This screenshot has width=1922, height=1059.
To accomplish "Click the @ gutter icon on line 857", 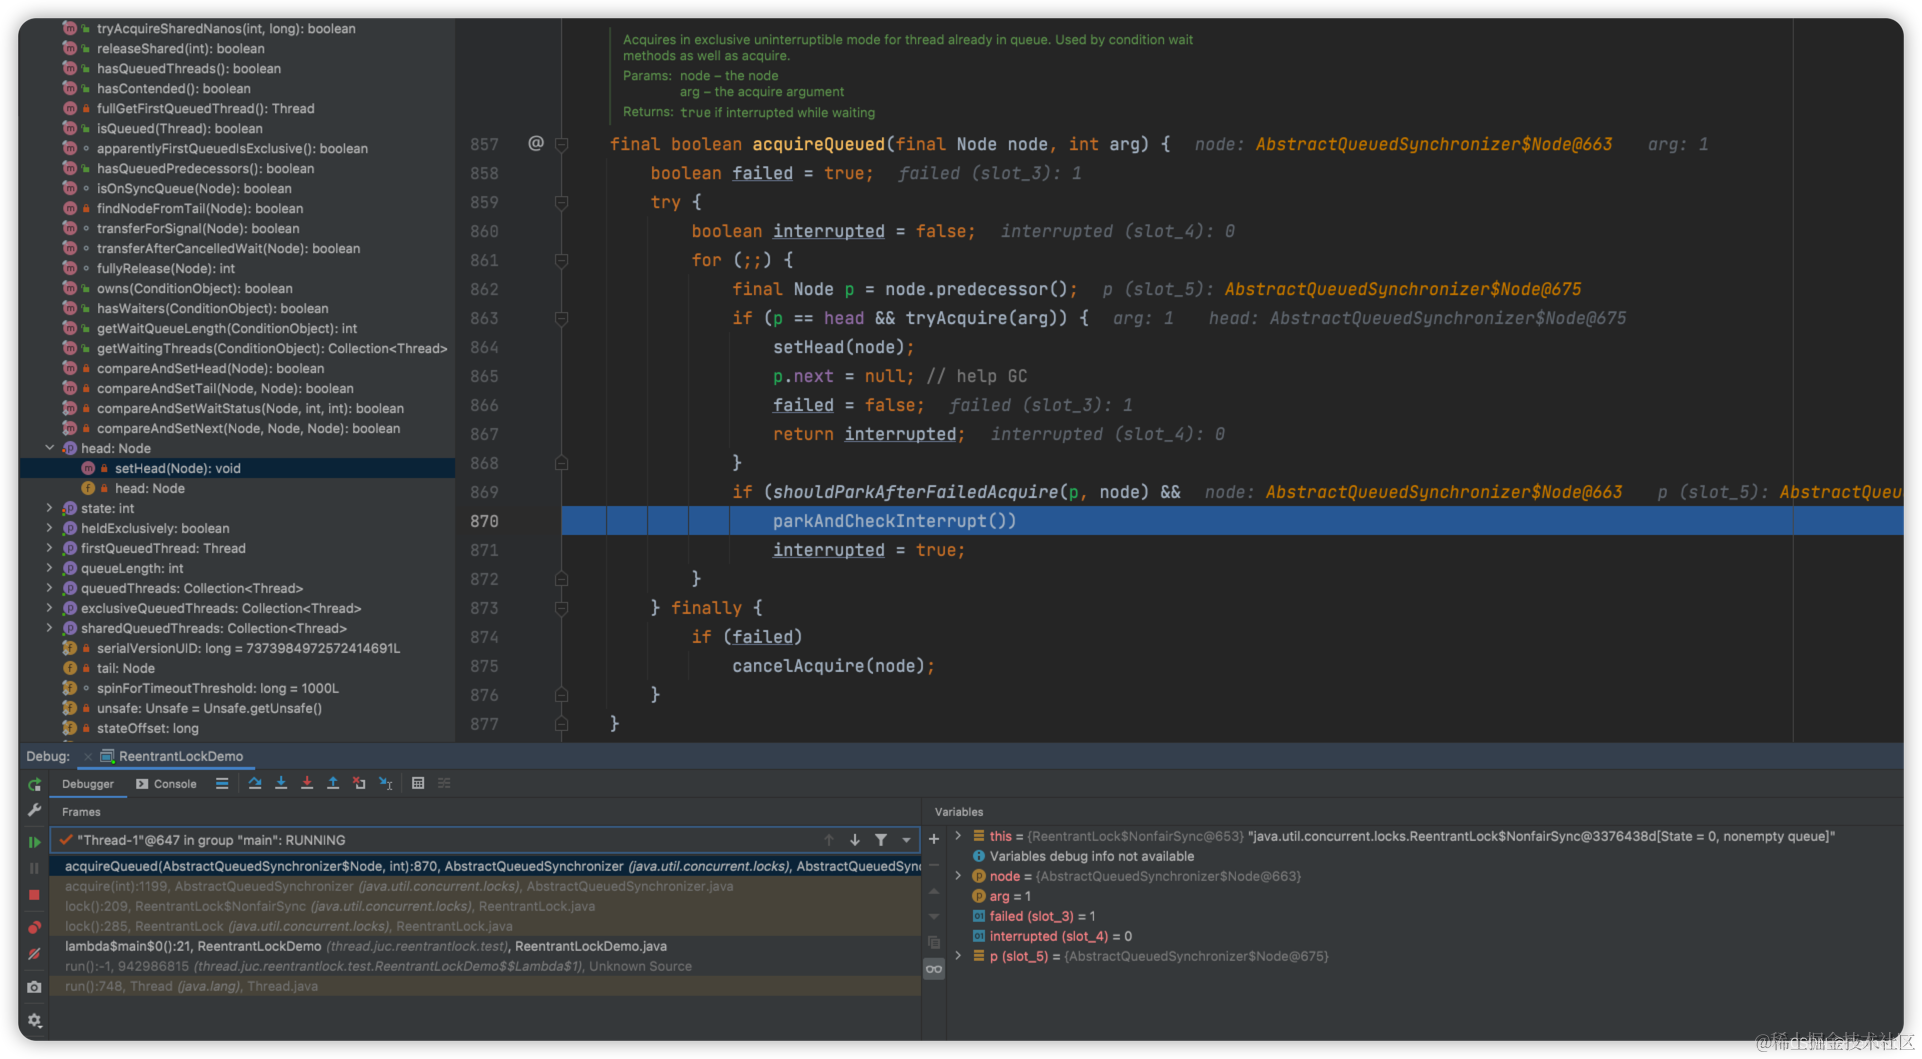I will pyautogui.click(x=536, y=143).
